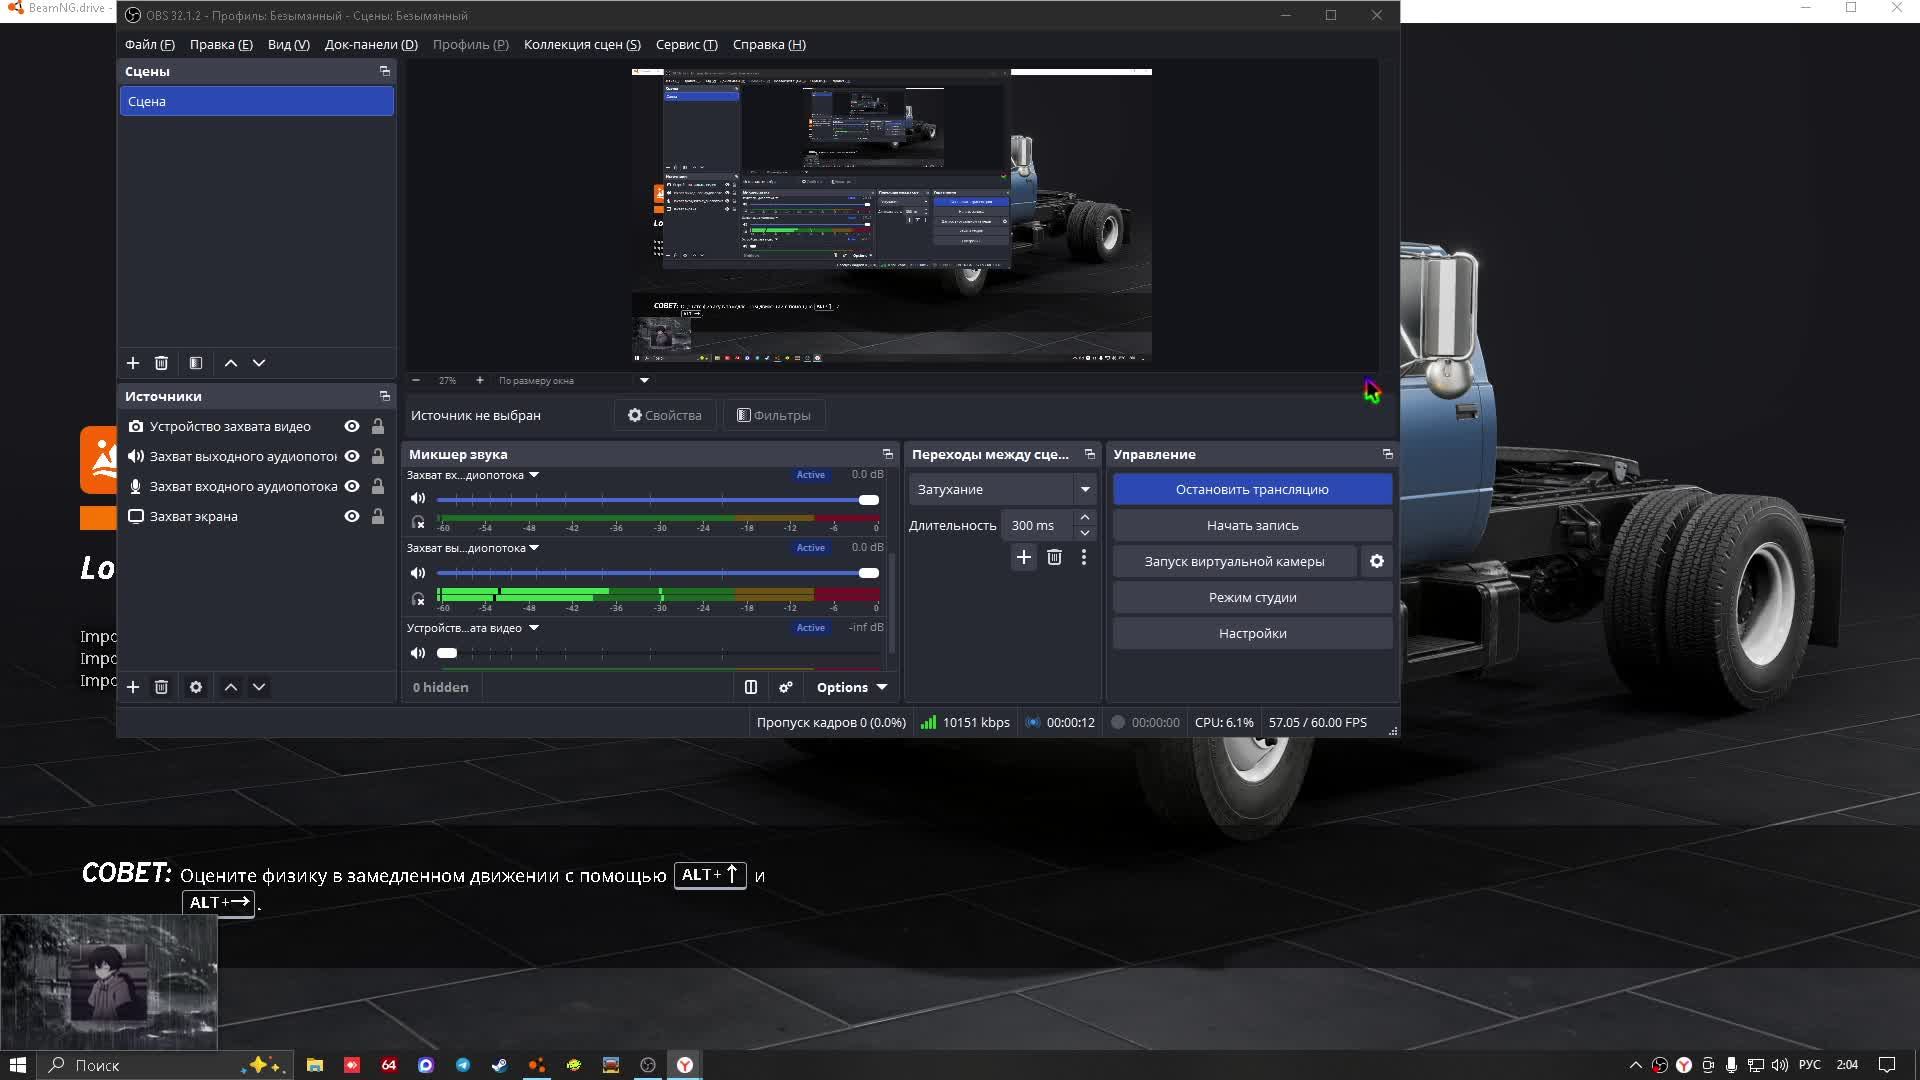Open the Док-панели menu
Screen dimensions: 1920x1080
[371, 44]
